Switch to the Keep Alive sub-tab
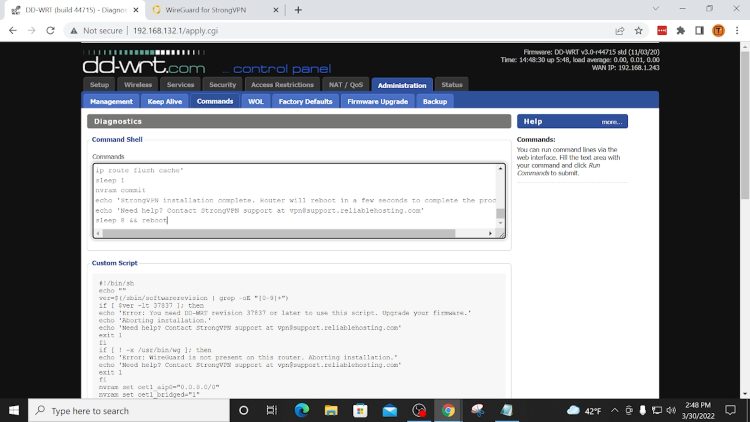Image resolution: width=750 pixels, height=422 pixels. (165, 101)
